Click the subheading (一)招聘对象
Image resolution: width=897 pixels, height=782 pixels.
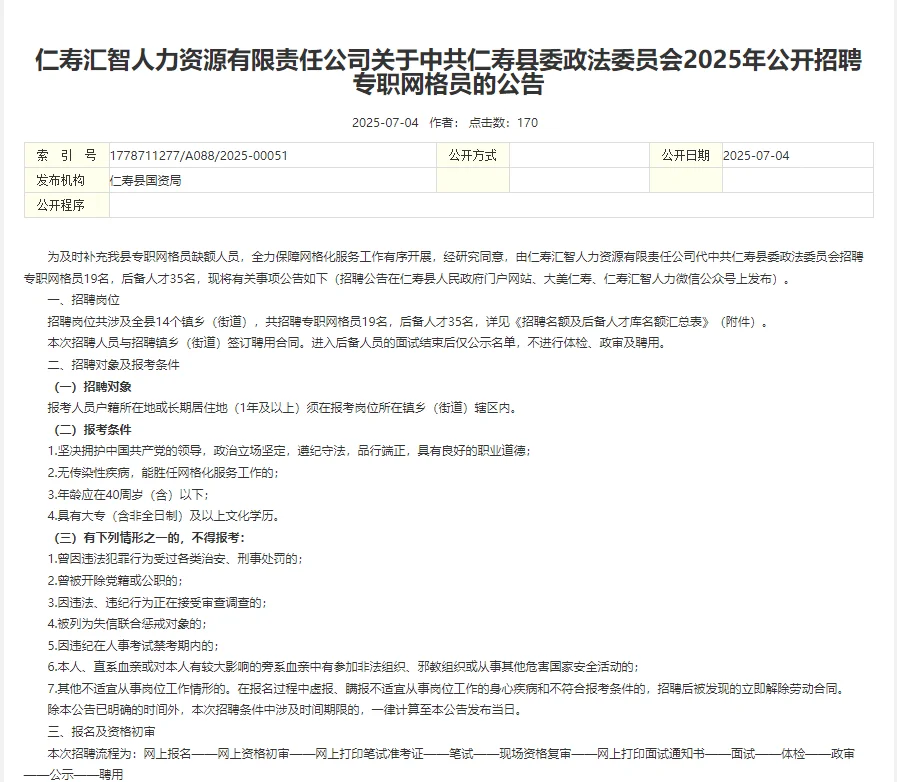pos(93,387)
